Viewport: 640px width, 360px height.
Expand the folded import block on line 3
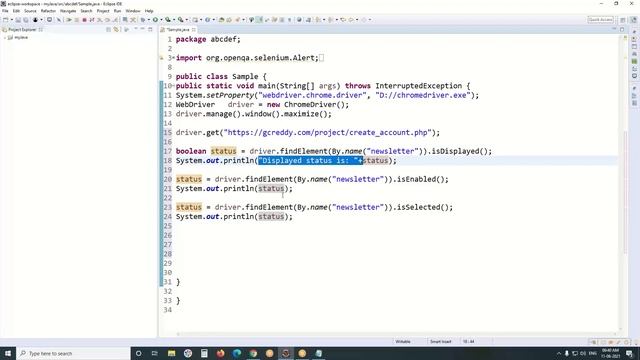pos(174,58)
